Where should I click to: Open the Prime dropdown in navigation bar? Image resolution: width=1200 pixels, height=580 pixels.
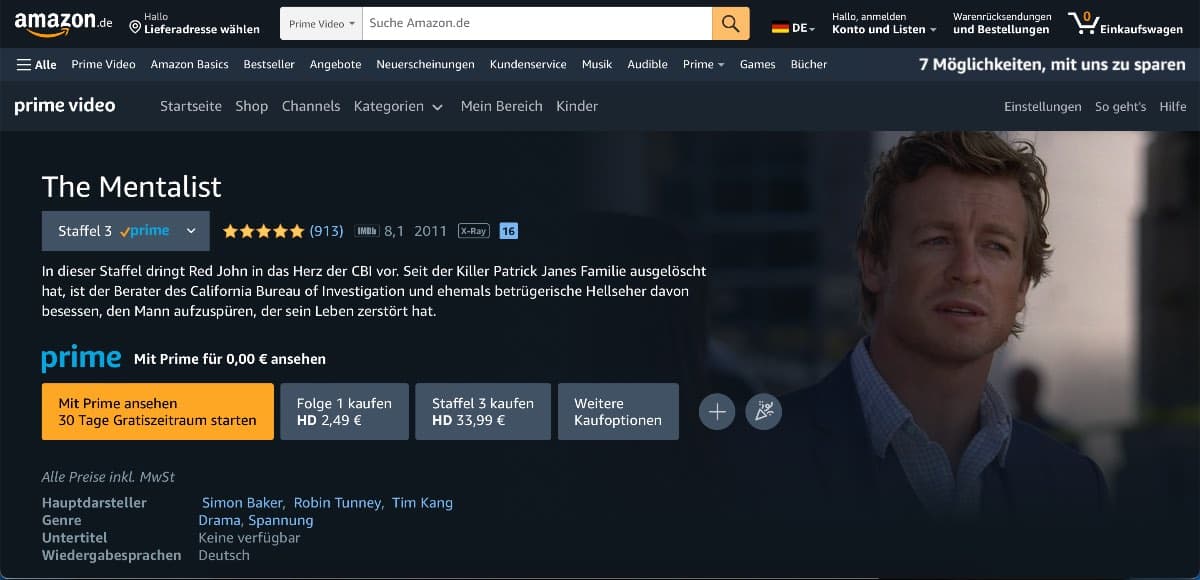(704, 64)
